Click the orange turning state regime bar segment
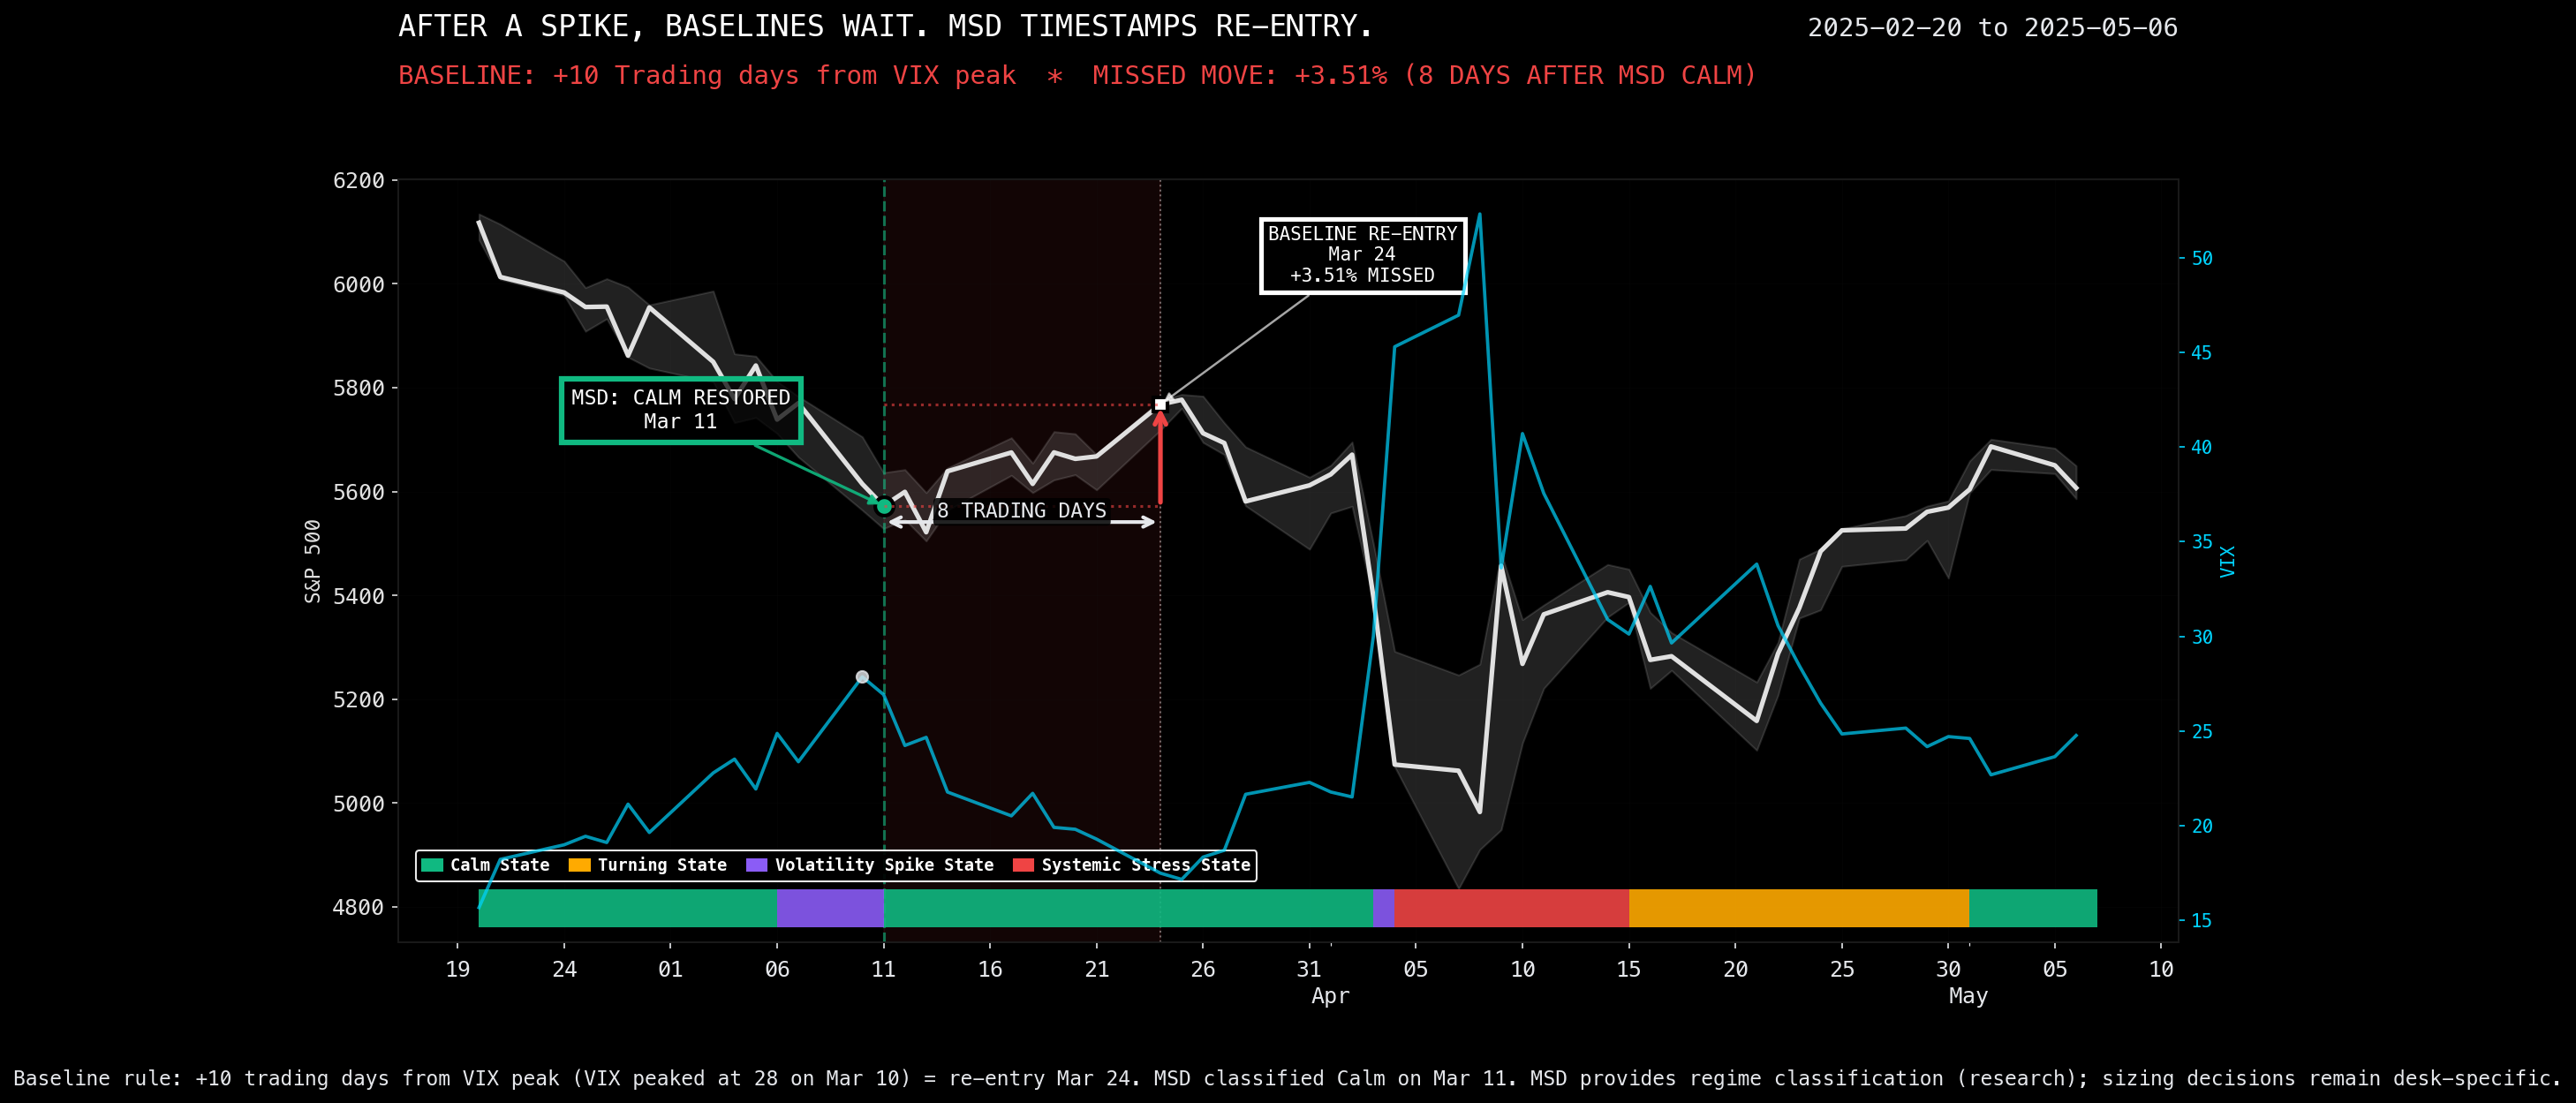The height and width of the screenshot is (1103, 2576). [x=1798, y=908]
